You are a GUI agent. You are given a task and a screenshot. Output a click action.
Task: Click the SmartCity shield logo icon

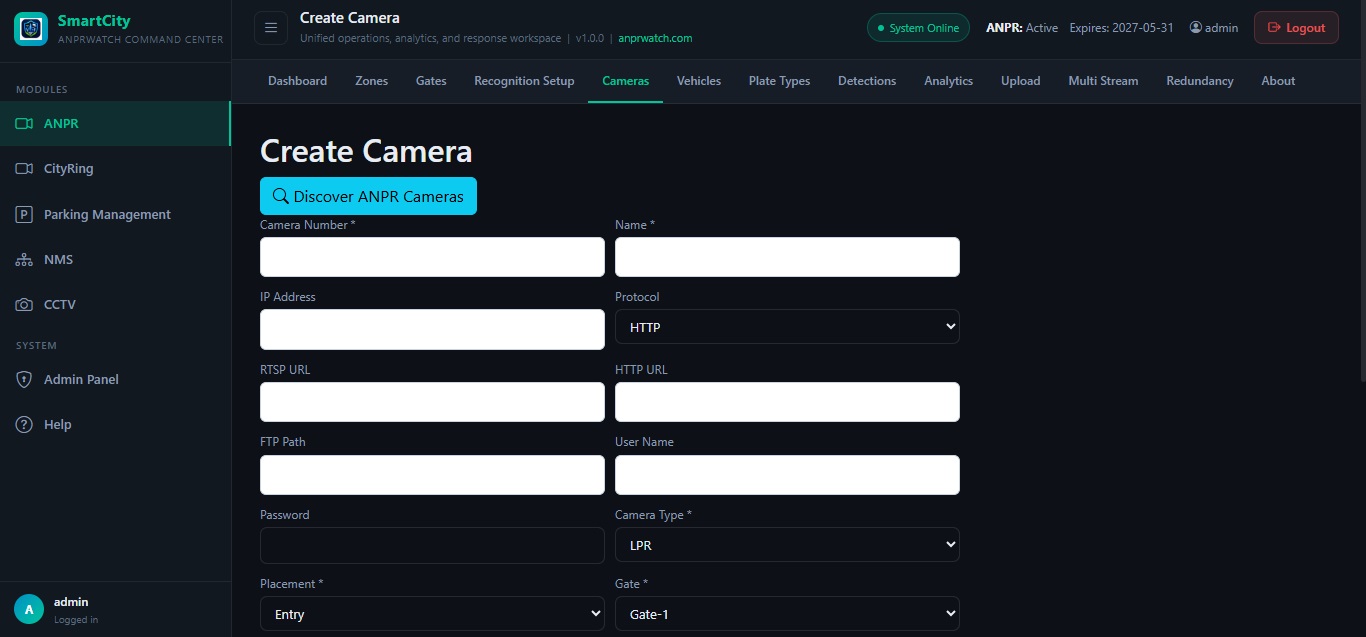[31, 29]
